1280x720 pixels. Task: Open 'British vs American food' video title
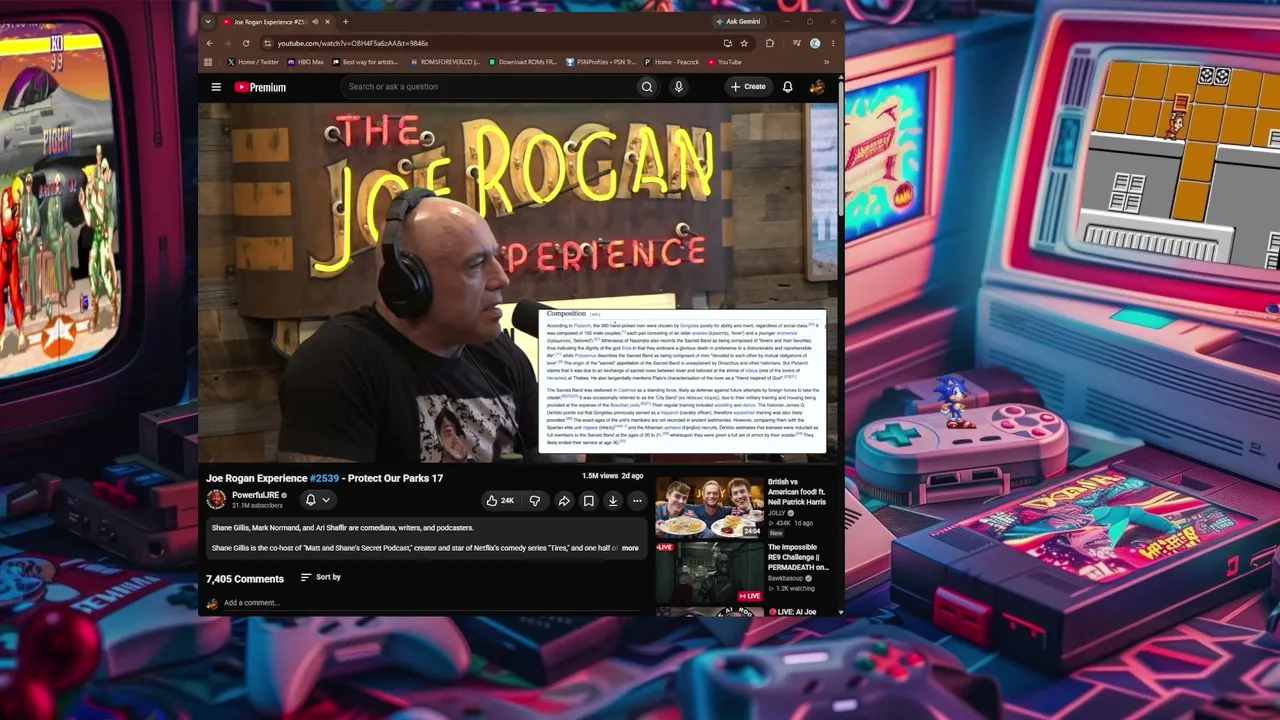click(797, 492)
